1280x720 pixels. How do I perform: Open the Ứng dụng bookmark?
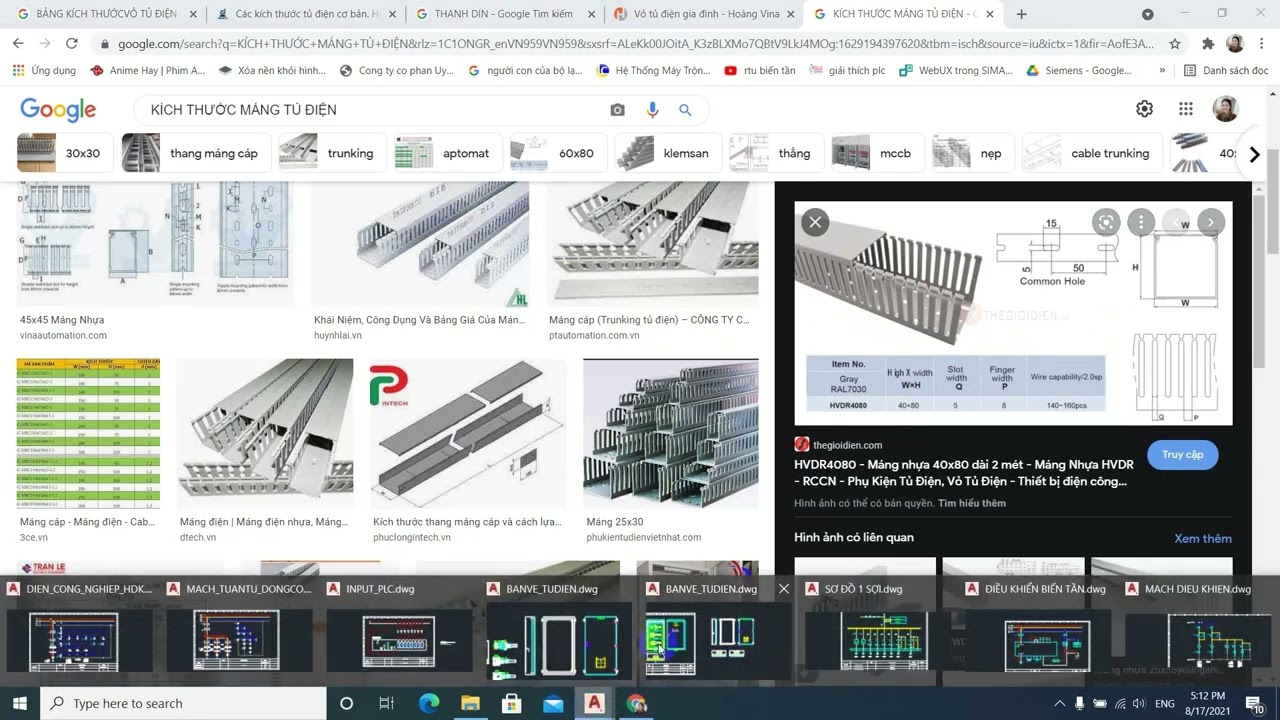[x=44, y=71]
